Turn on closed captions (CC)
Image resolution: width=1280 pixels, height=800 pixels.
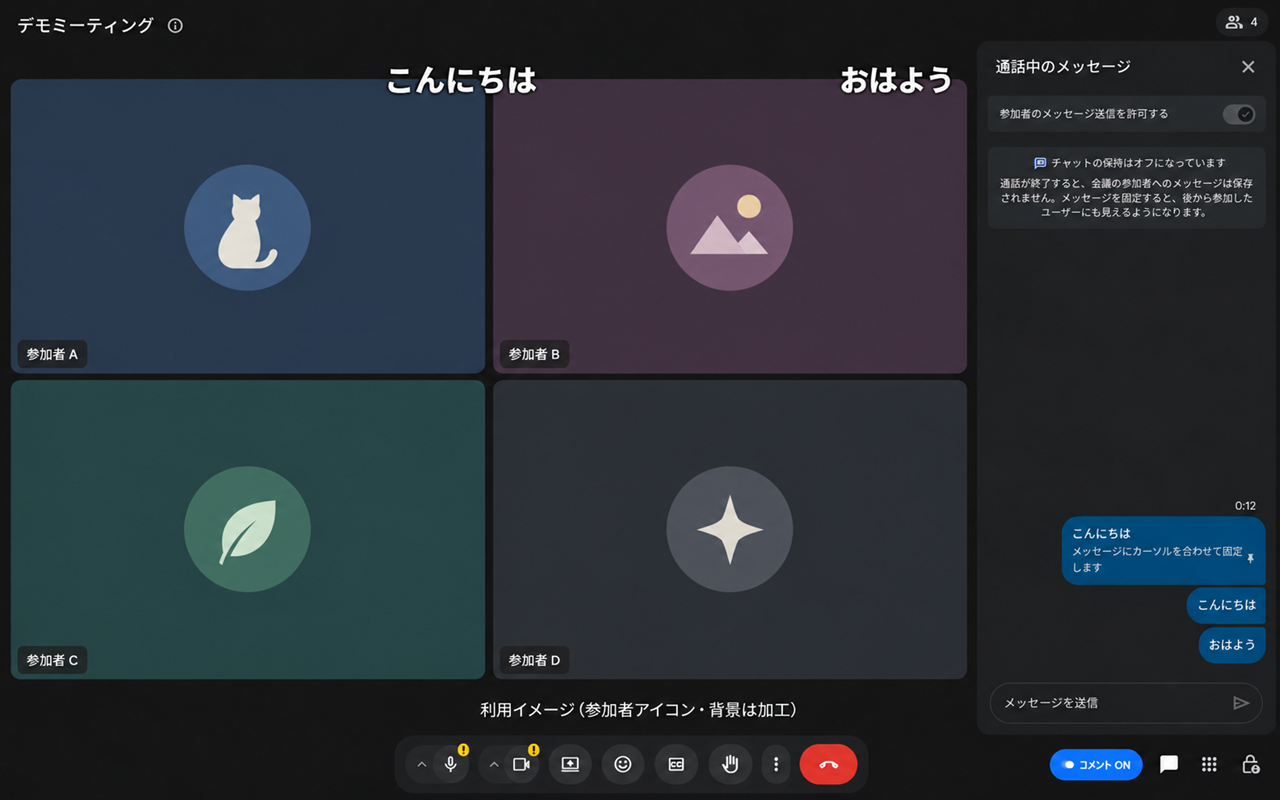click(x=676, y=765)
